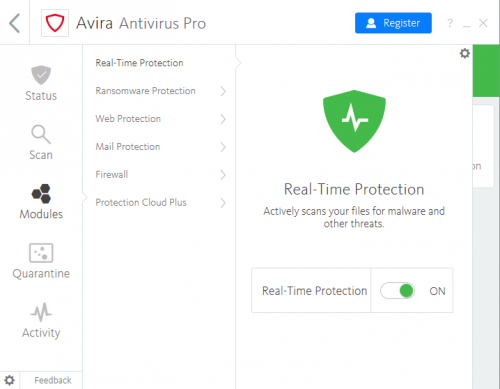This screenshot has height=389, width=500.
Task: Open the Scan magnifier section
Action: point(41,142)
